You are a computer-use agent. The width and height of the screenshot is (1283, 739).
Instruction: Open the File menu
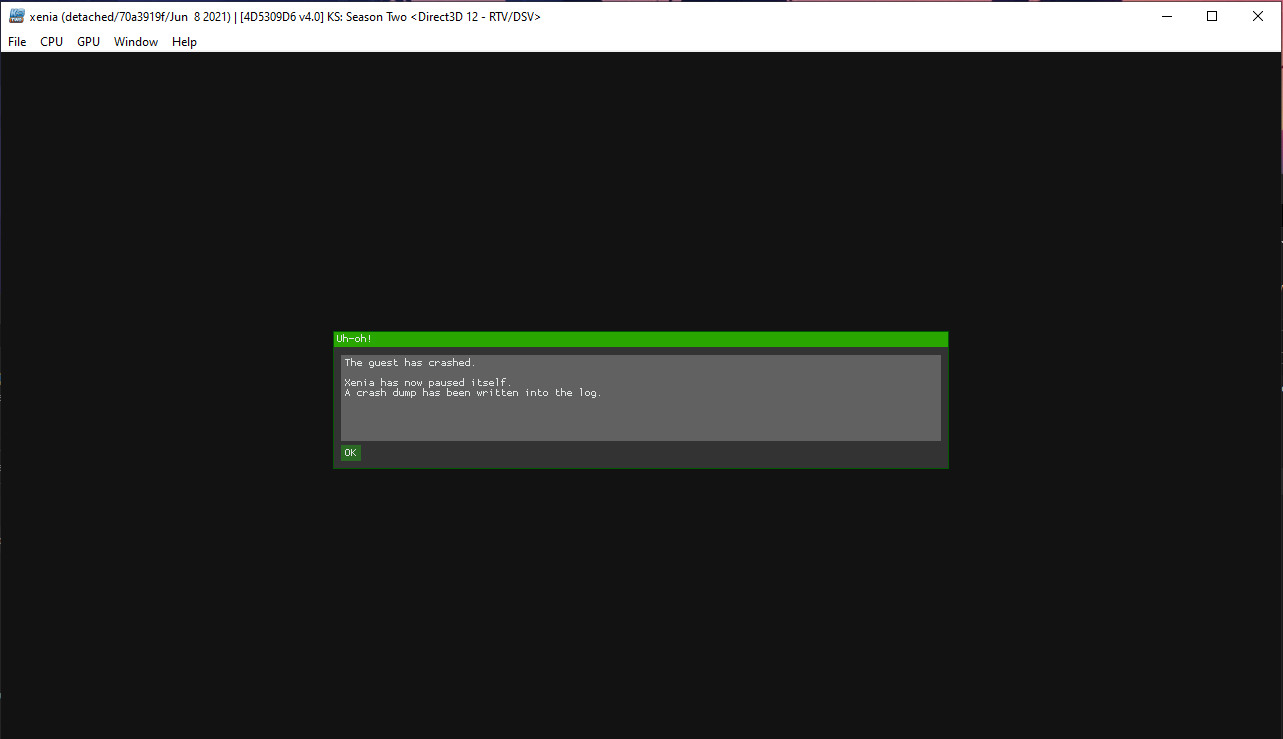point(17,41)
